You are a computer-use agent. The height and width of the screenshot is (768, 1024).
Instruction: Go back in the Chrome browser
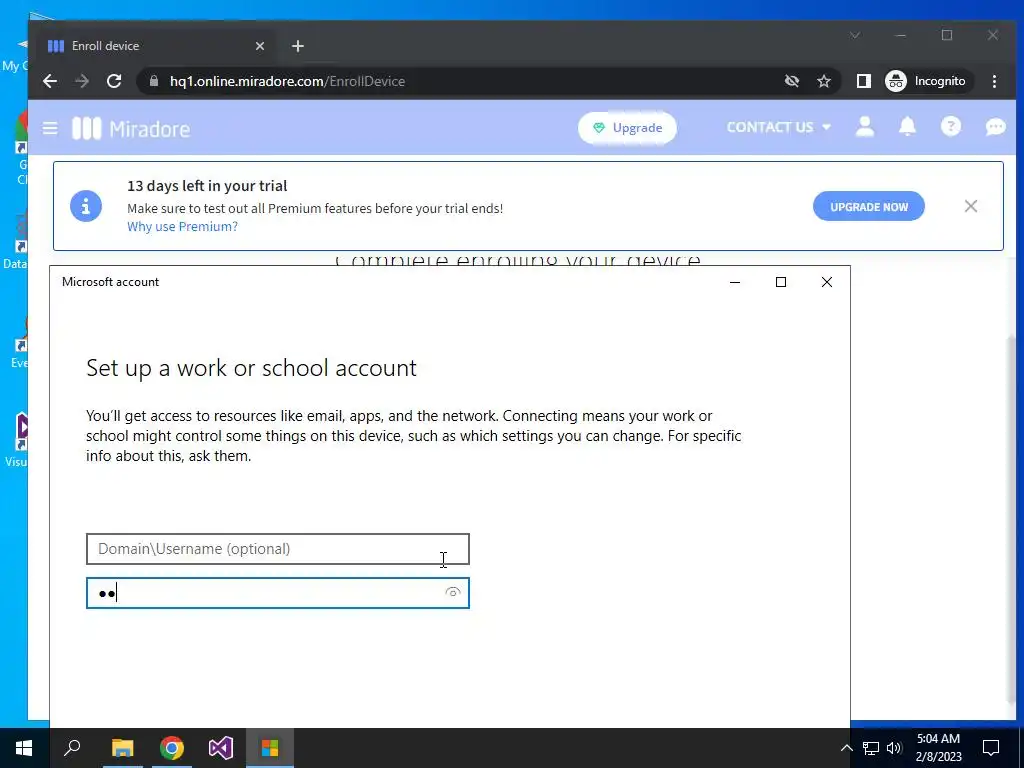(50, 81)
